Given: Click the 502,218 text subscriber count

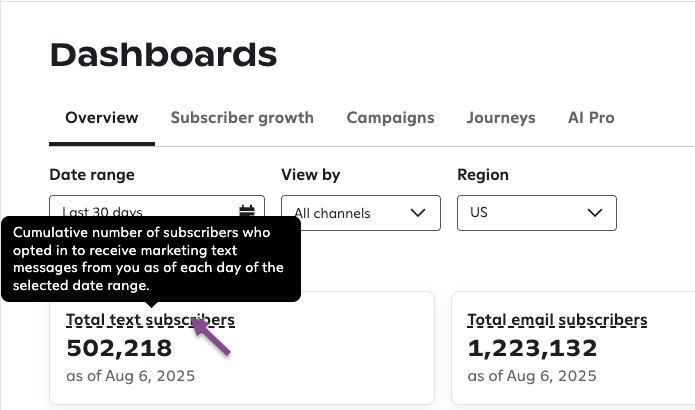Looking at the screenshot, I should click(x=119, y=348).
